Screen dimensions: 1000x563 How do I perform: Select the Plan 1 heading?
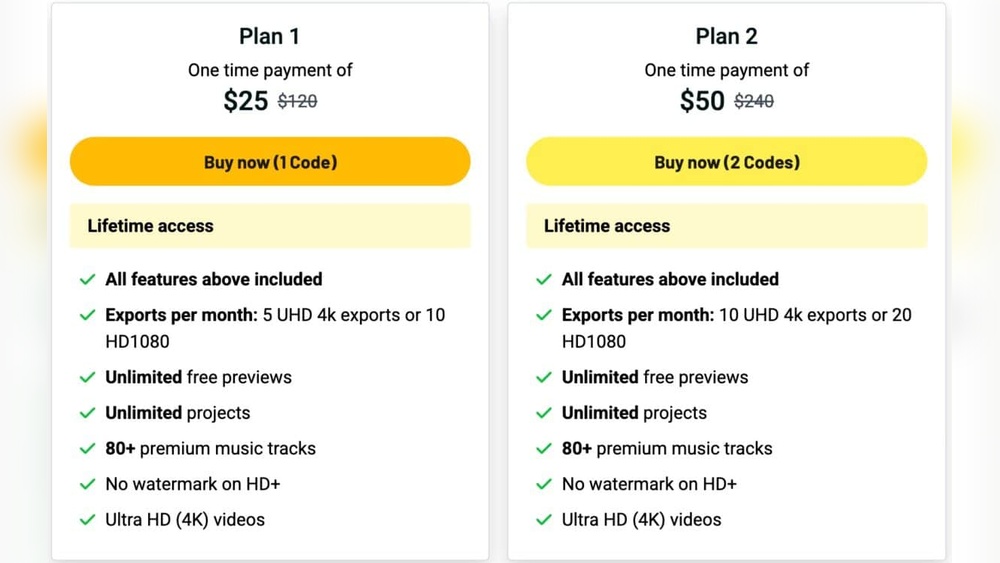click(x=270, y=37)
